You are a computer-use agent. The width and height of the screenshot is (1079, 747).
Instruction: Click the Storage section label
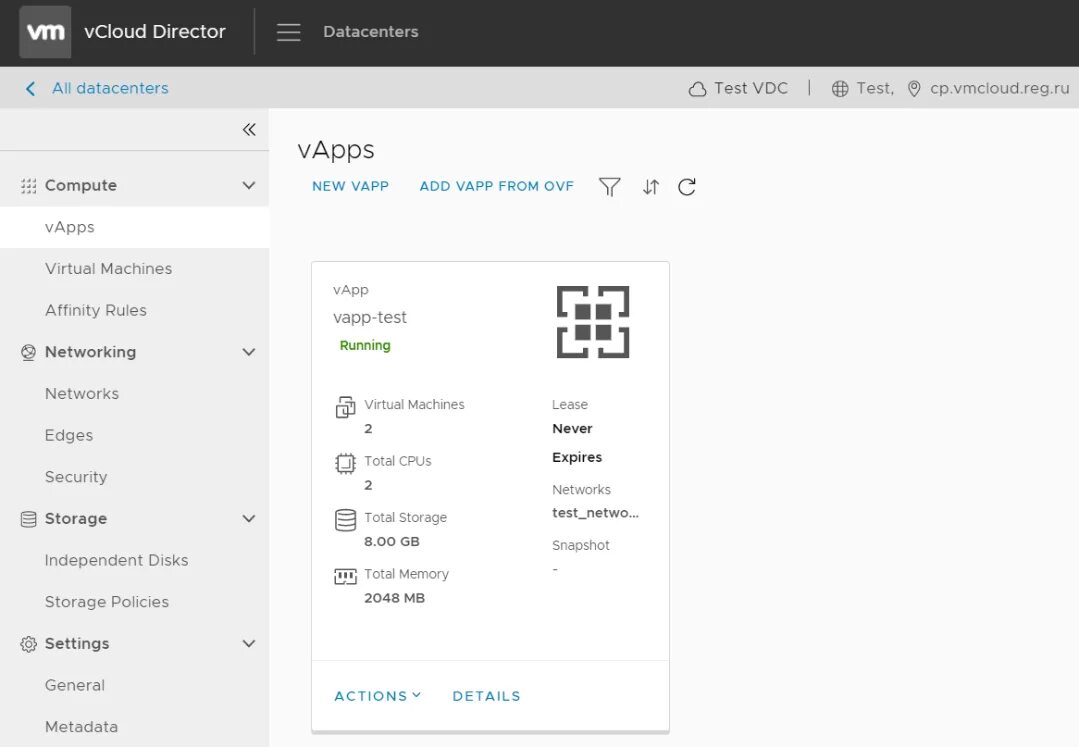pos(76,519)
